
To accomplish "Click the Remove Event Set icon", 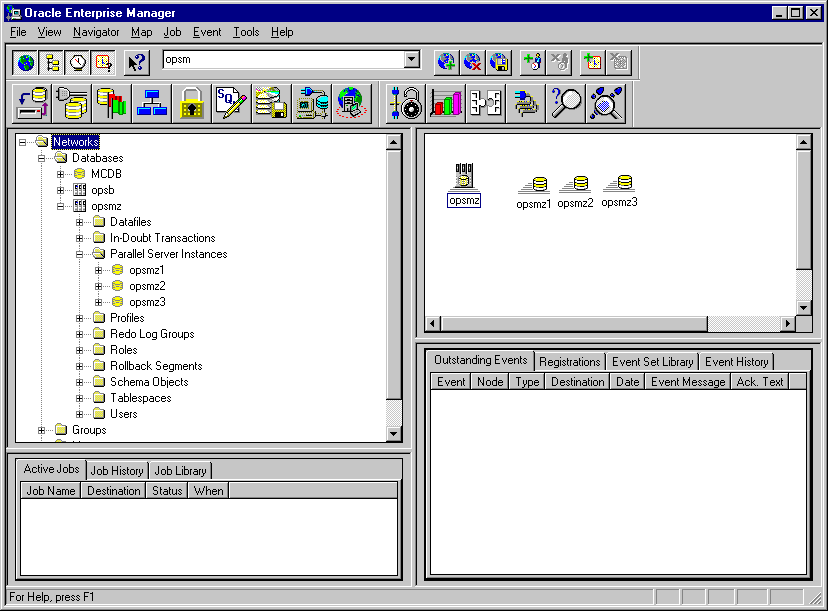I will click(x=619, y=62).
